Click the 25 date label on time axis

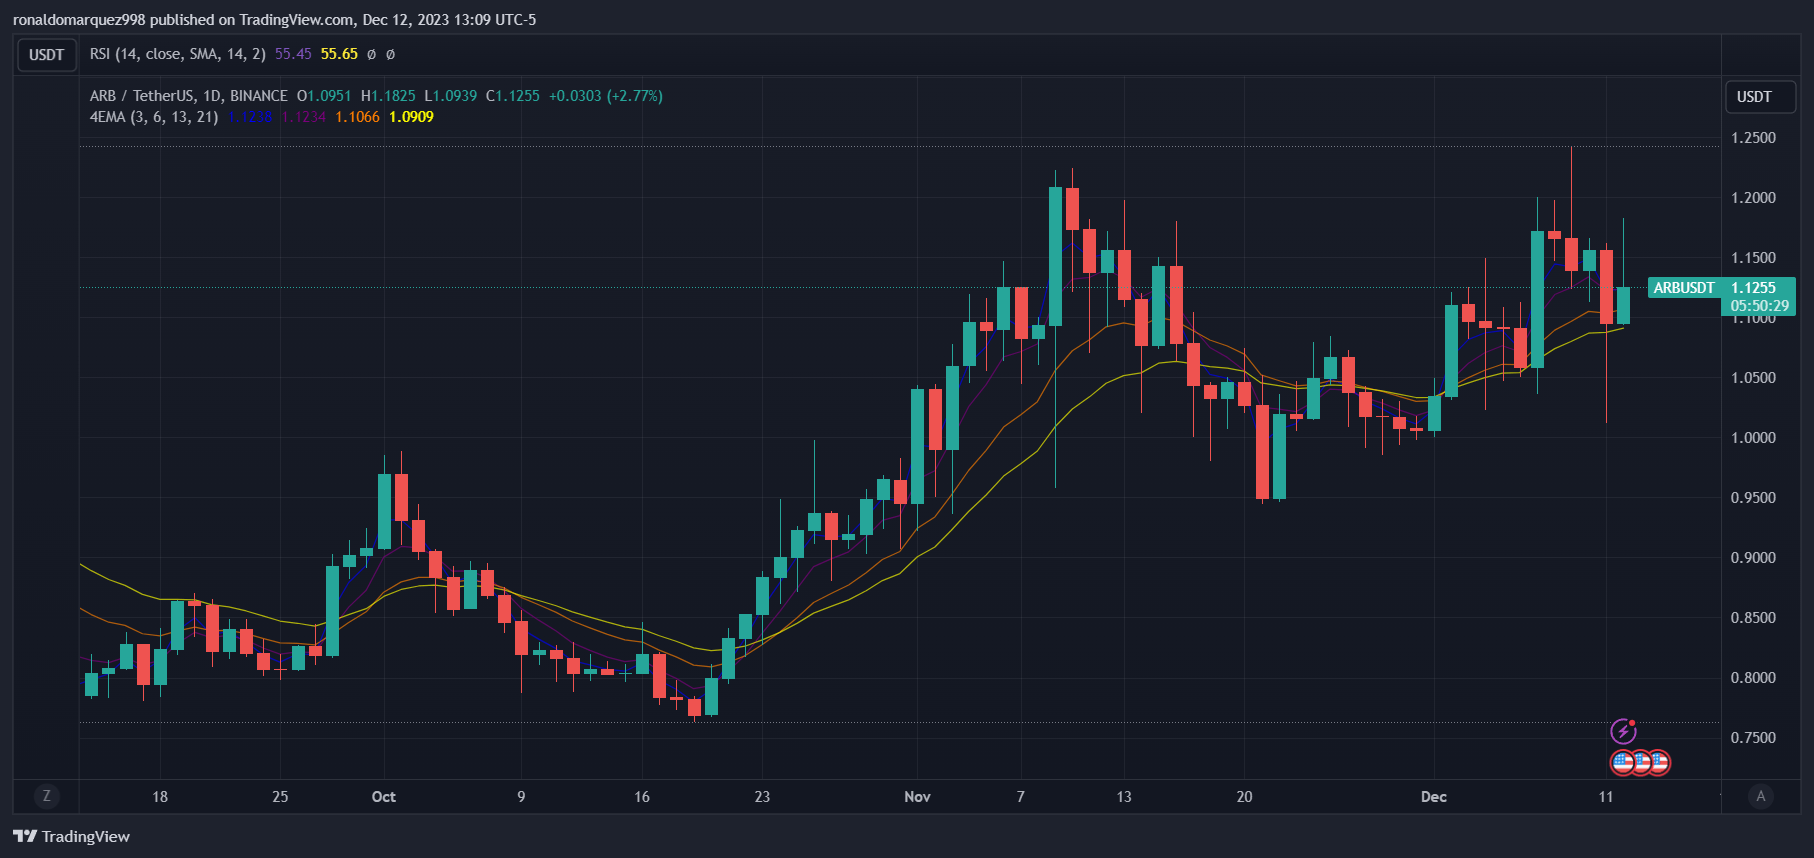click(280, 797)
